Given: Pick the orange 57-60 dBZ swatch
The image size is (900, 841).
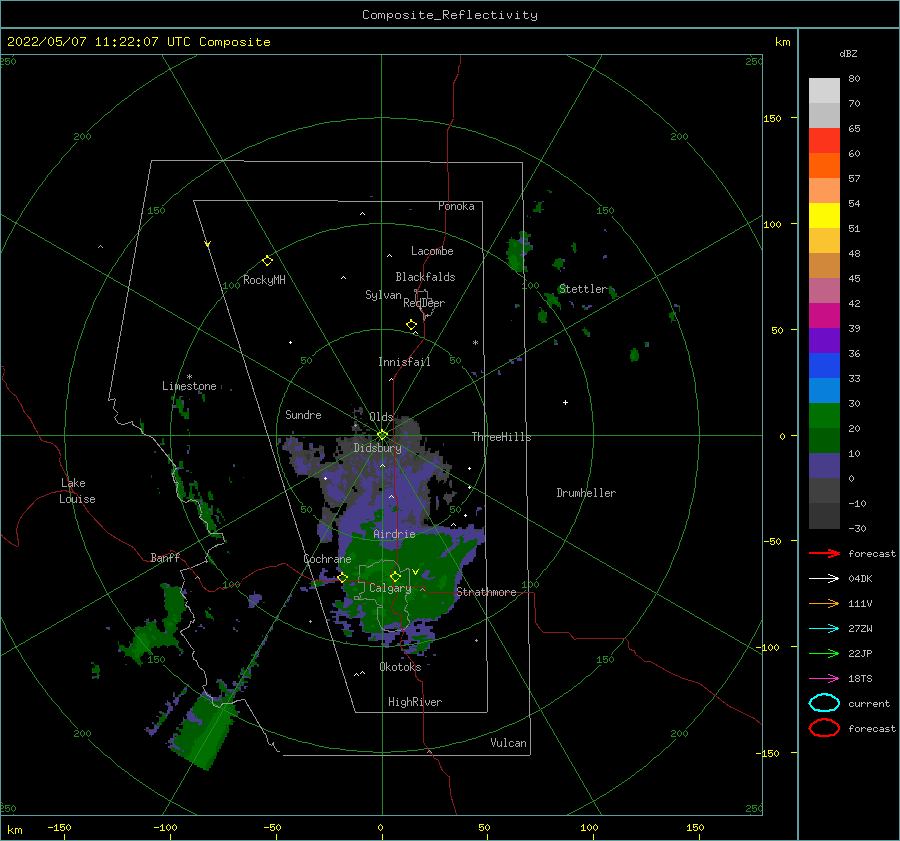Looking at the screenshot, I should point(824,166).
